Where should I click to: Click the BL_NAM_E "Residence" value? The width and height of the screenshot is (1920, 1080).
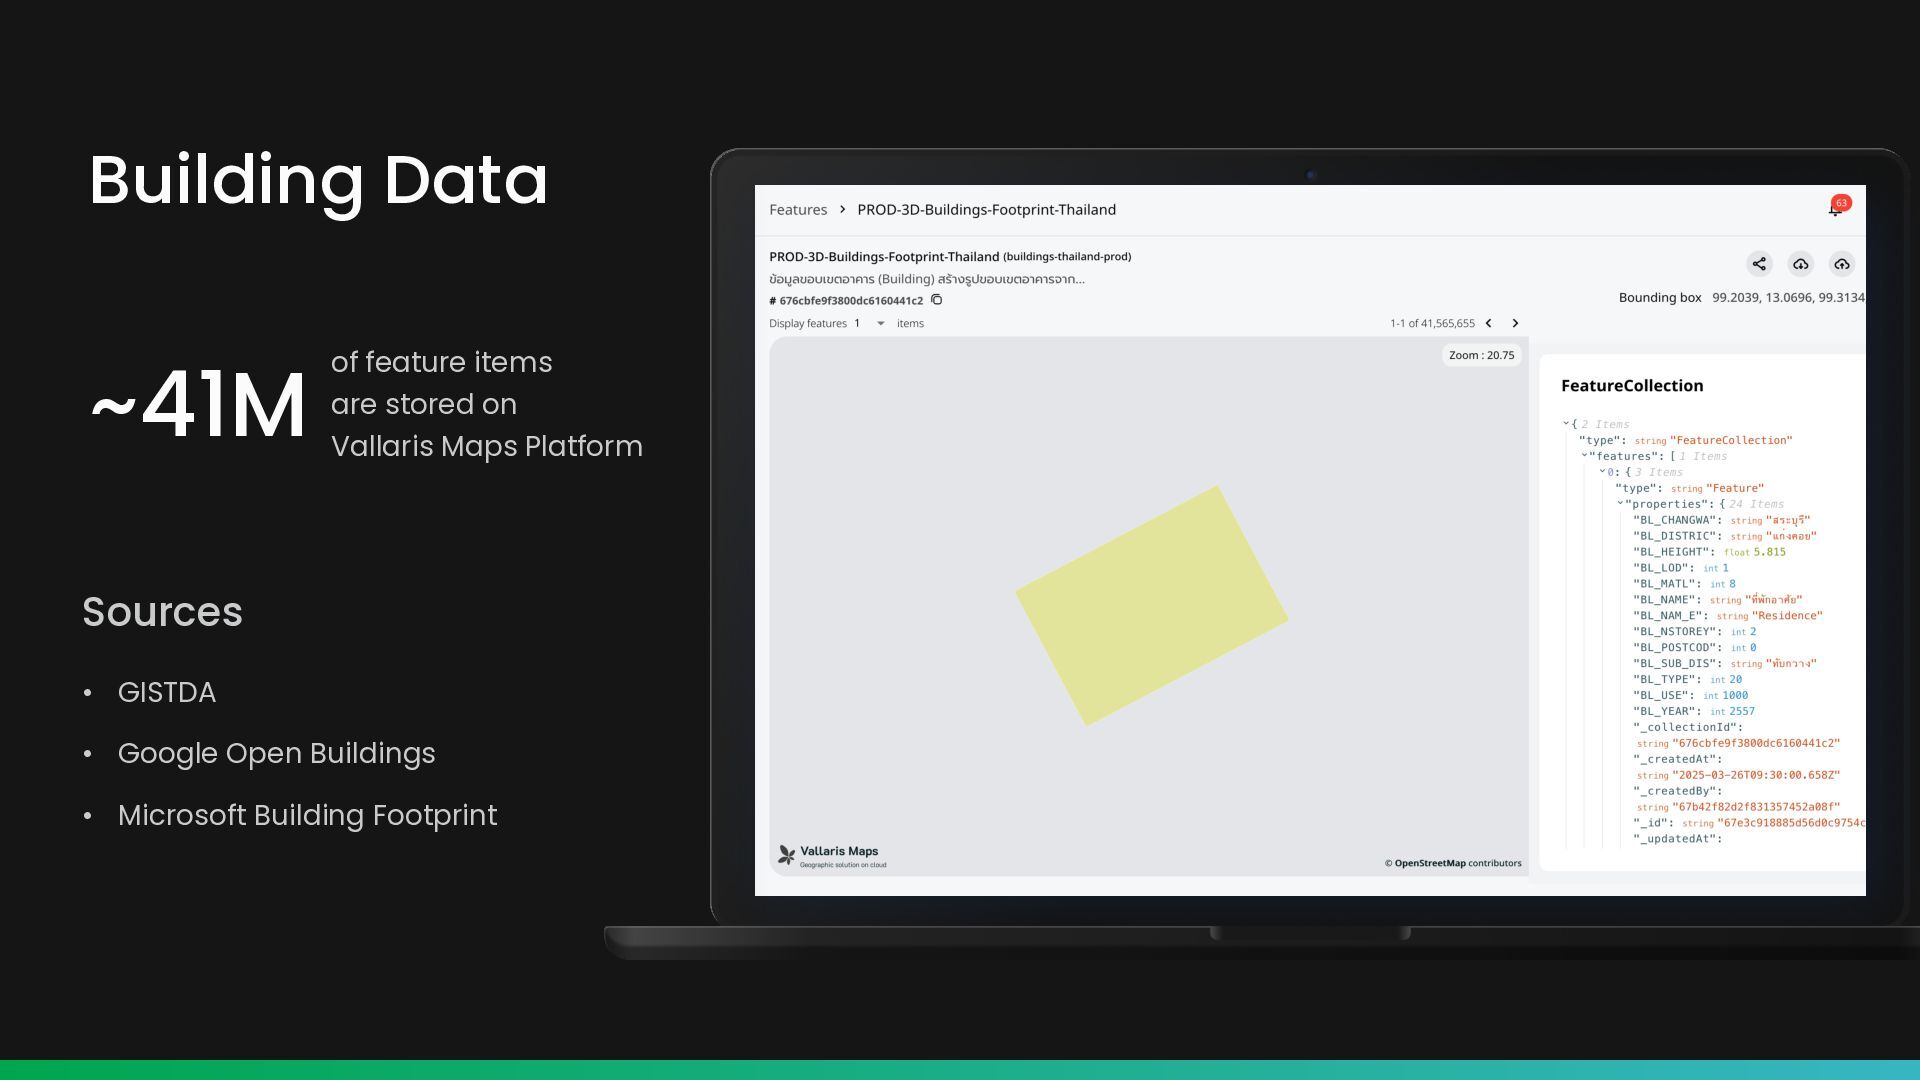1786,616
